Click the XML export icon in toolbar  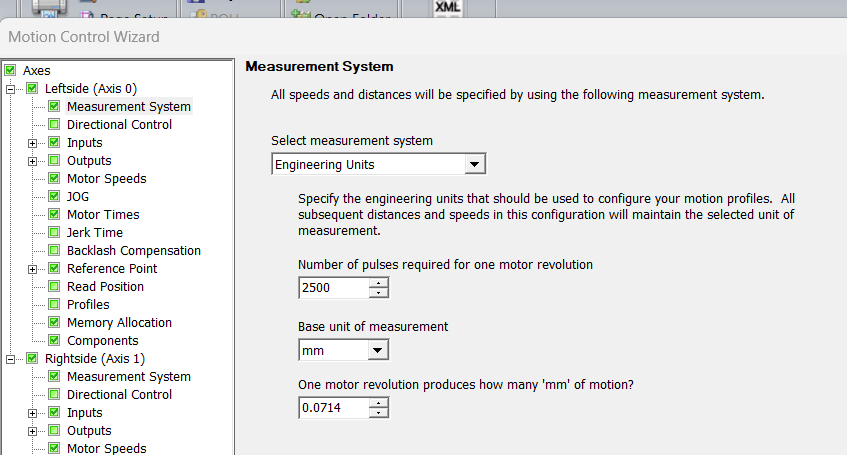(x=447, y=7)
